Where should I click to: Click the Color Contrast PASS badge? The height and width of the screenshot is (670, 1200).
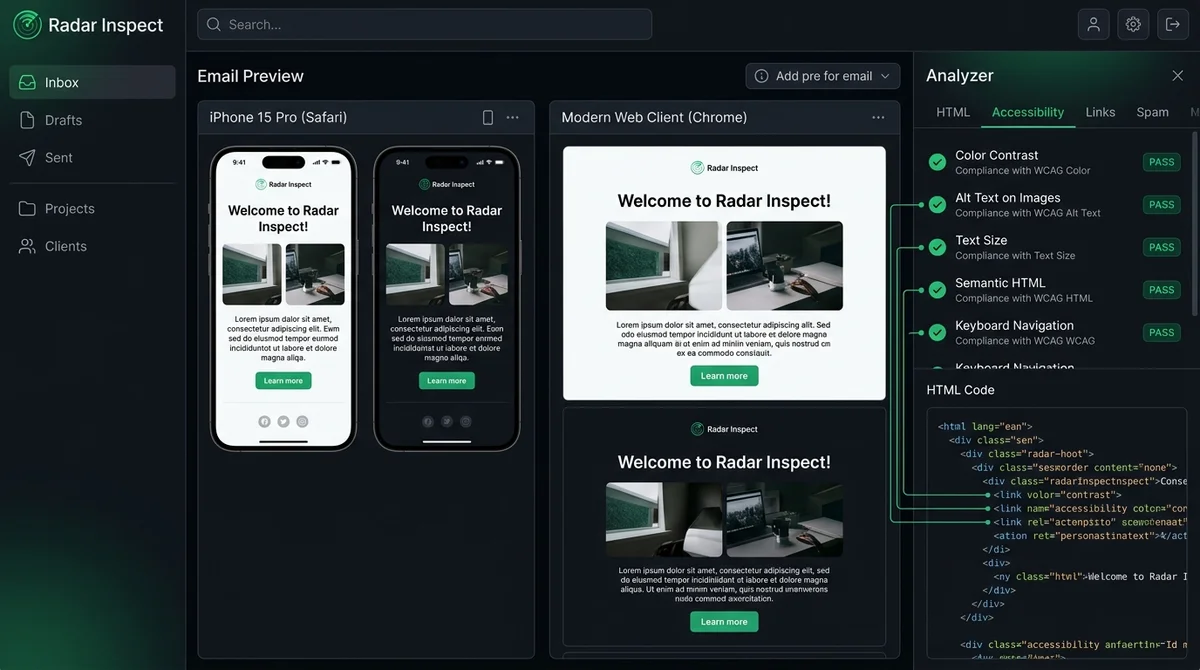point(1162,162)
